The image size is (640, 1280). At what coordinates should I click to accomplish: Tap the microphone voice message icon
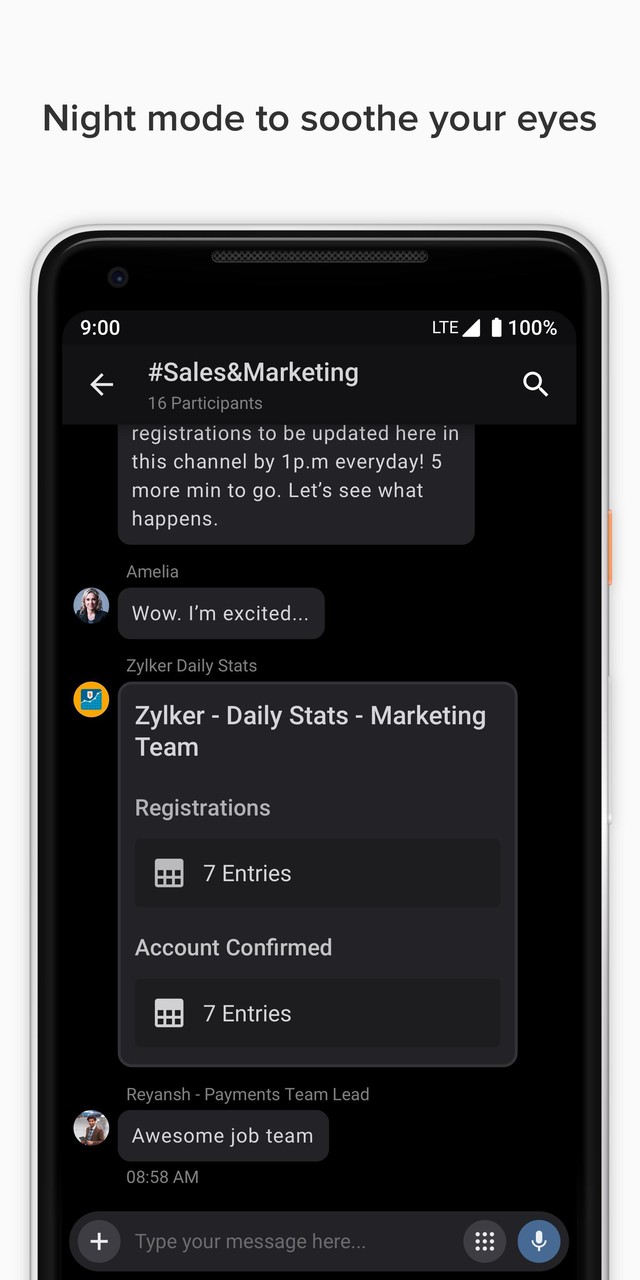click(x=539, y=1241)
